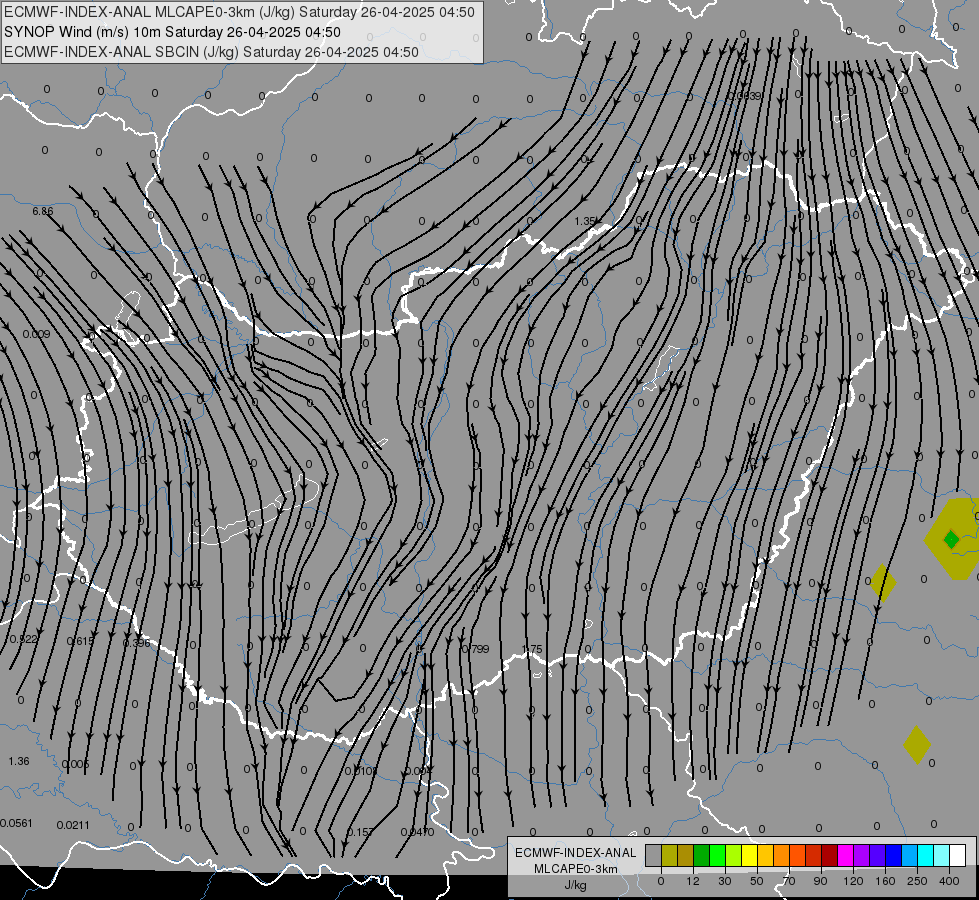The height and width of the screenshot is (900, 979).
Task: Click the 0.799 map value
Action: pos(476,649)
